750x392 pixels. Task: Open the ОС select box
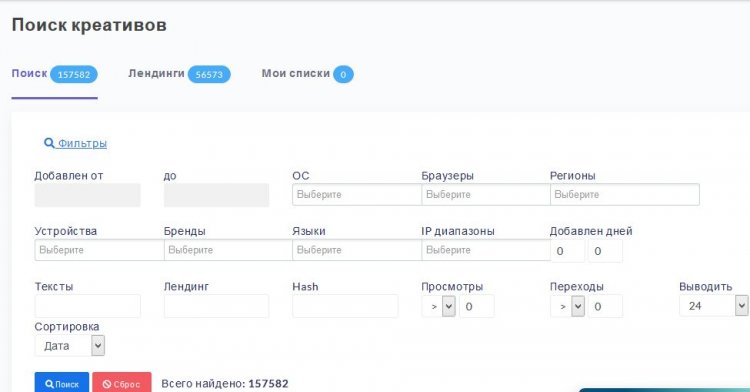pos(357,195)
